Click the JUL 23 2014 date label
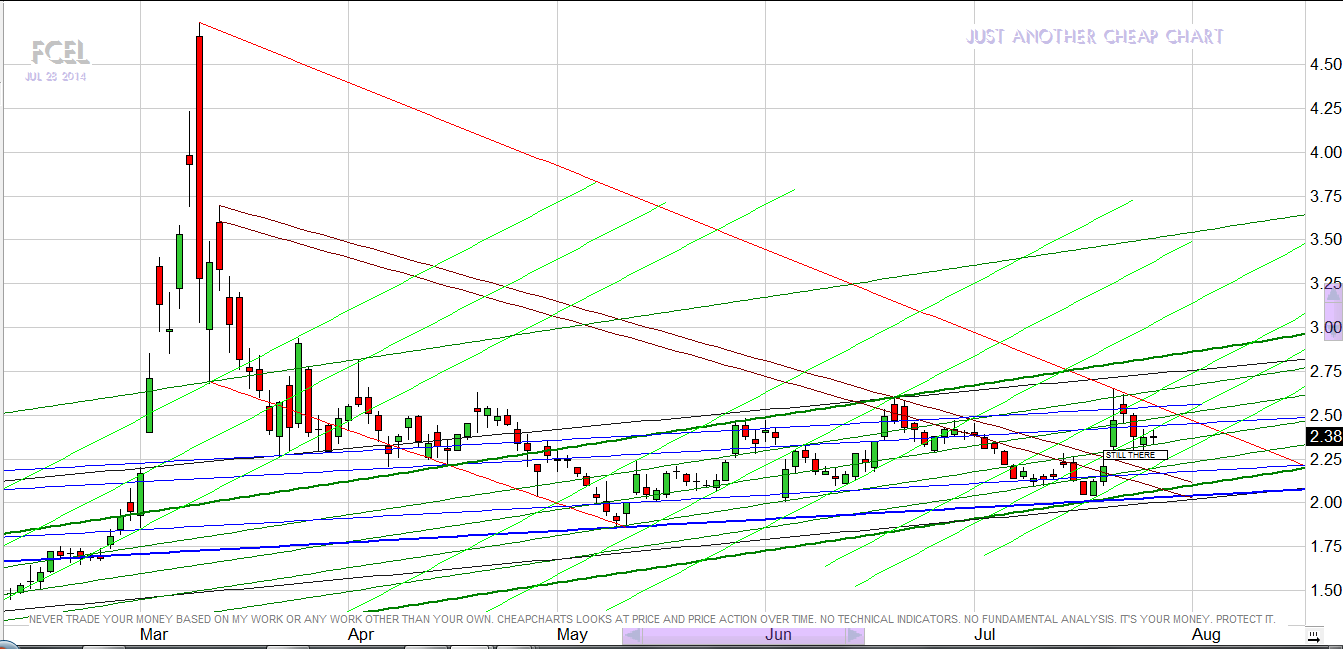Viewport: 1343px width, 649px height. click(56, 77)
